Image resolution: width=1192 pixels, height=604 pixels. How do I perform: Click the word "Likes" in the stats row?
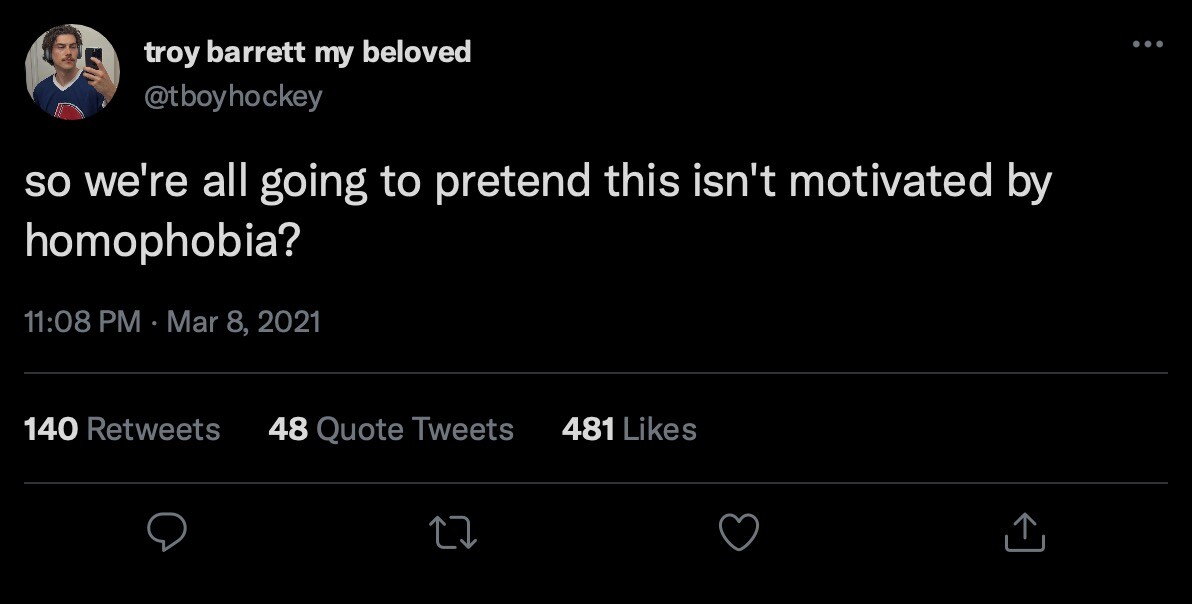pos(659,429)
